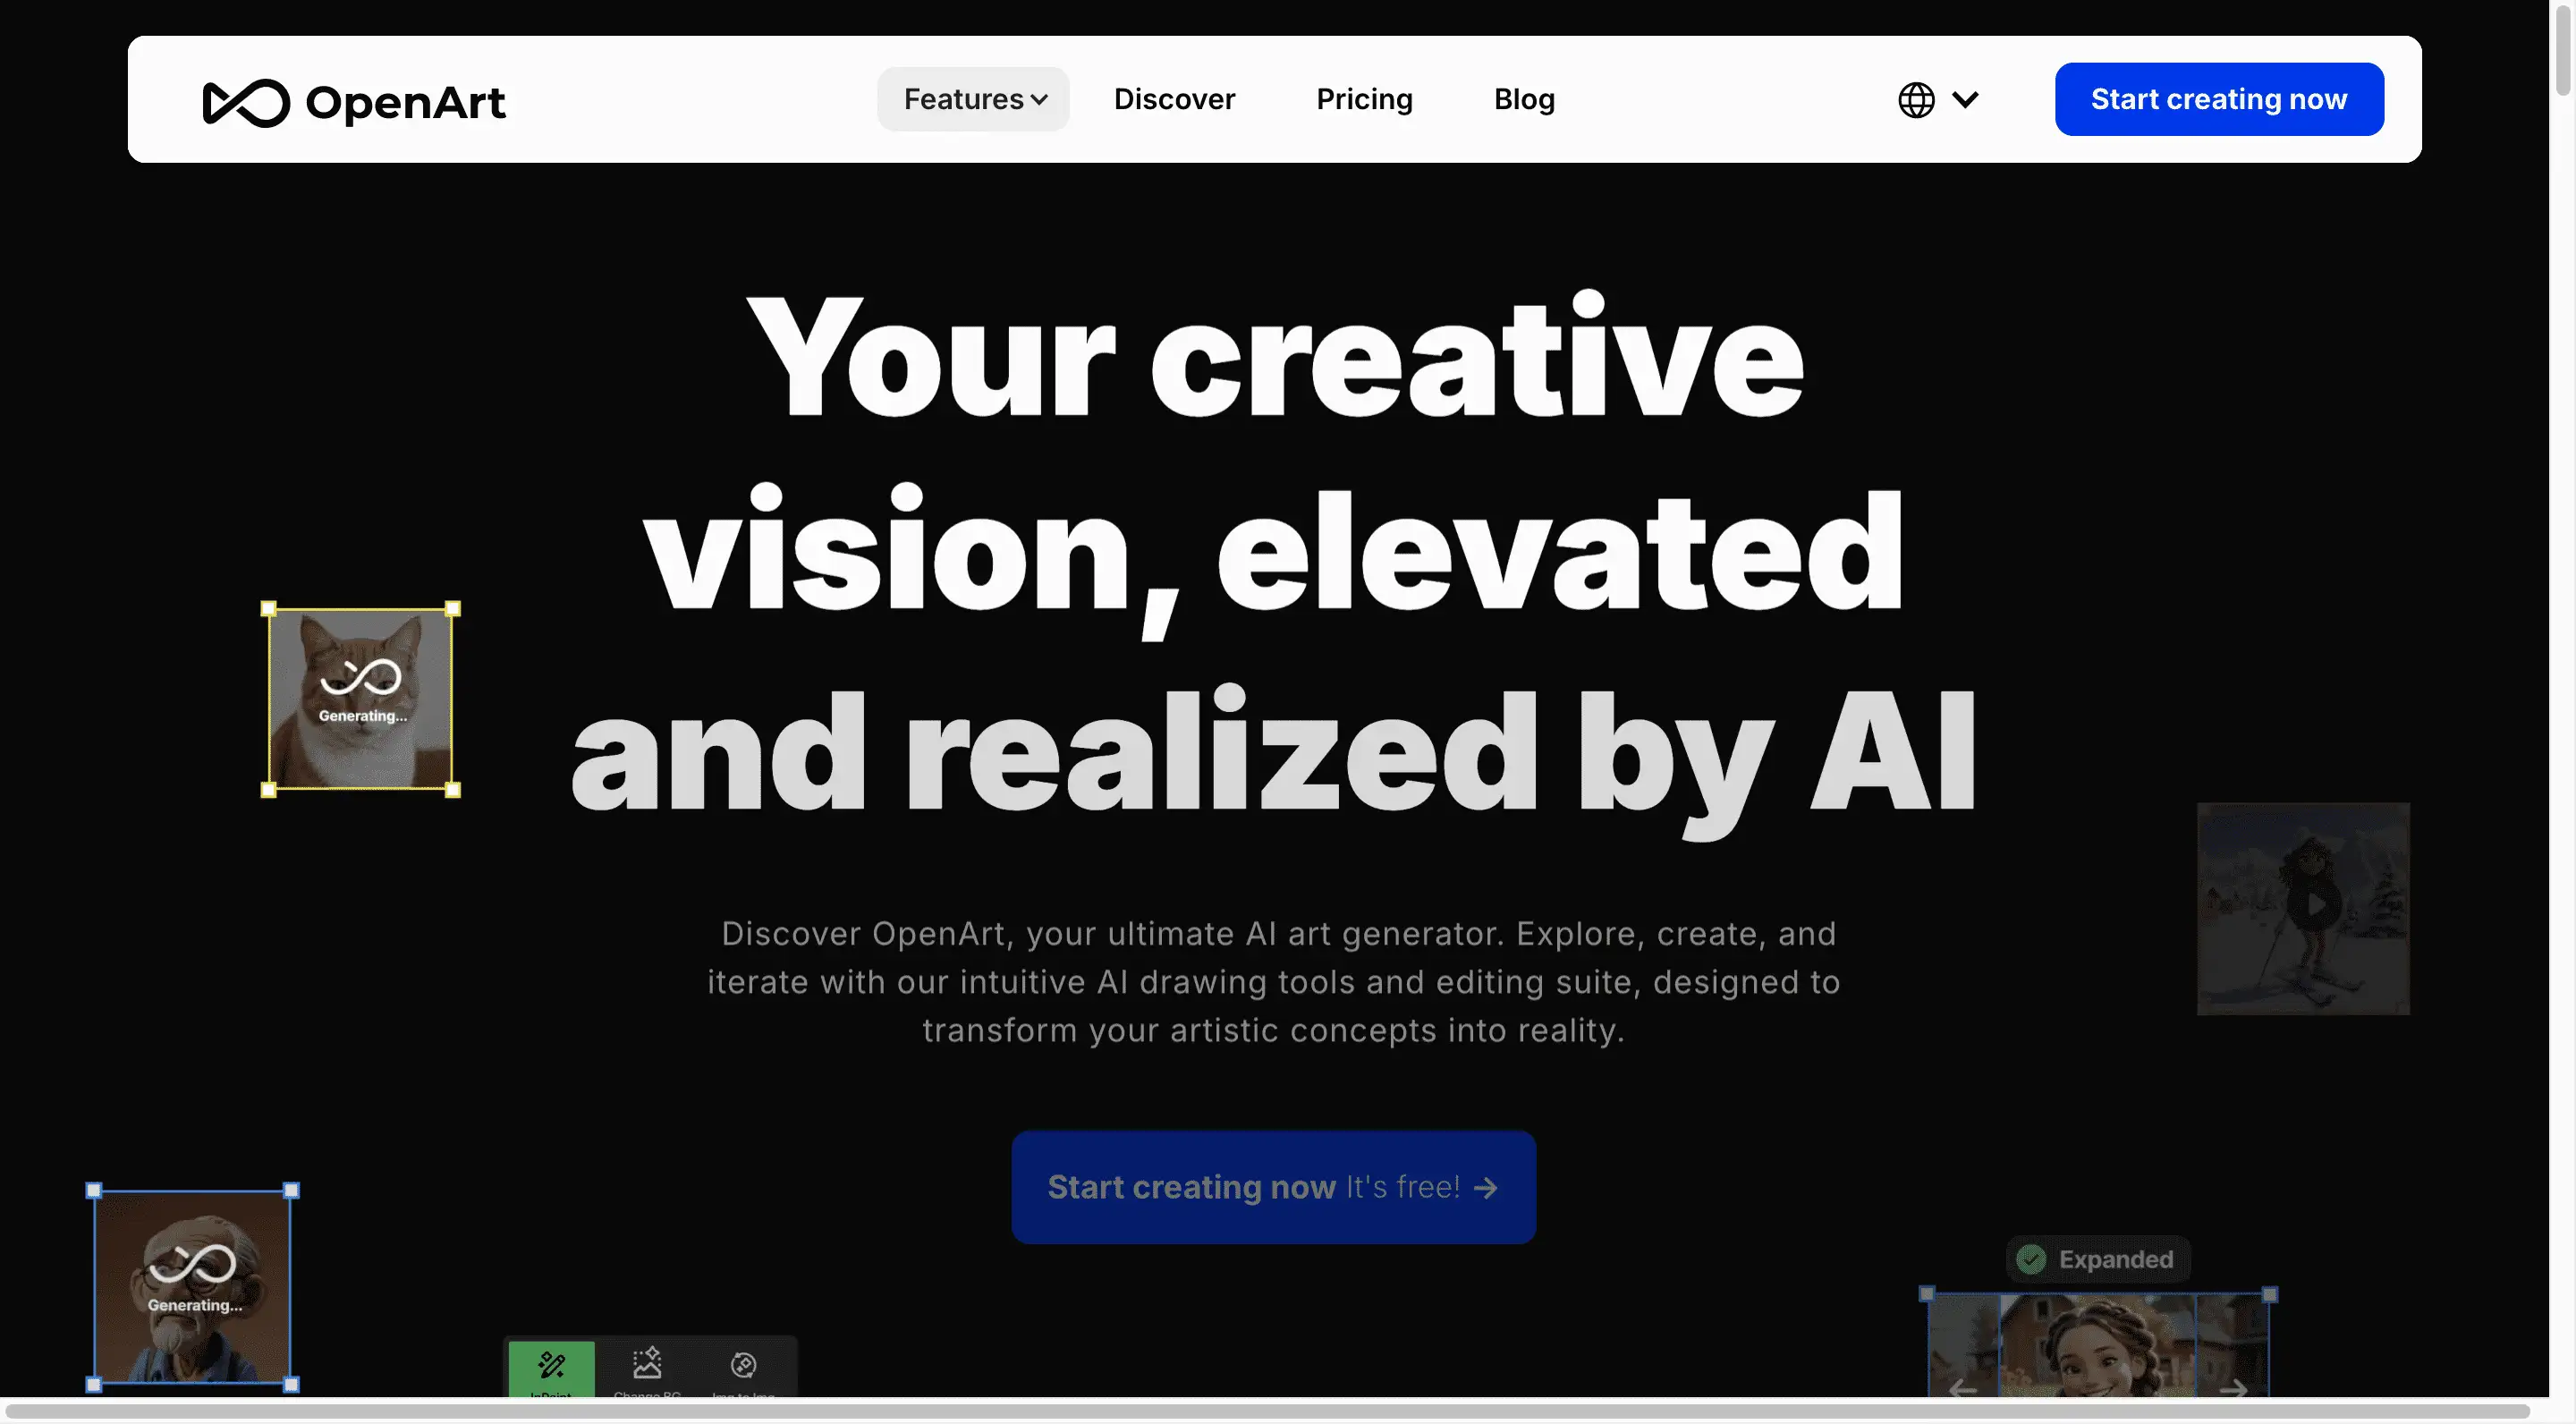Open the Blog page

click(x=1523, y=99)
